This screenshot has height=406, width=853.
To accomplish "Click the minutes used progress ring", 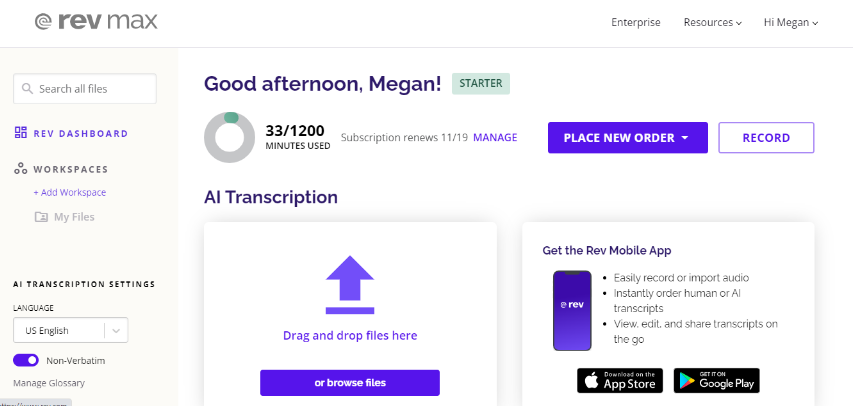I will point(229,137).
